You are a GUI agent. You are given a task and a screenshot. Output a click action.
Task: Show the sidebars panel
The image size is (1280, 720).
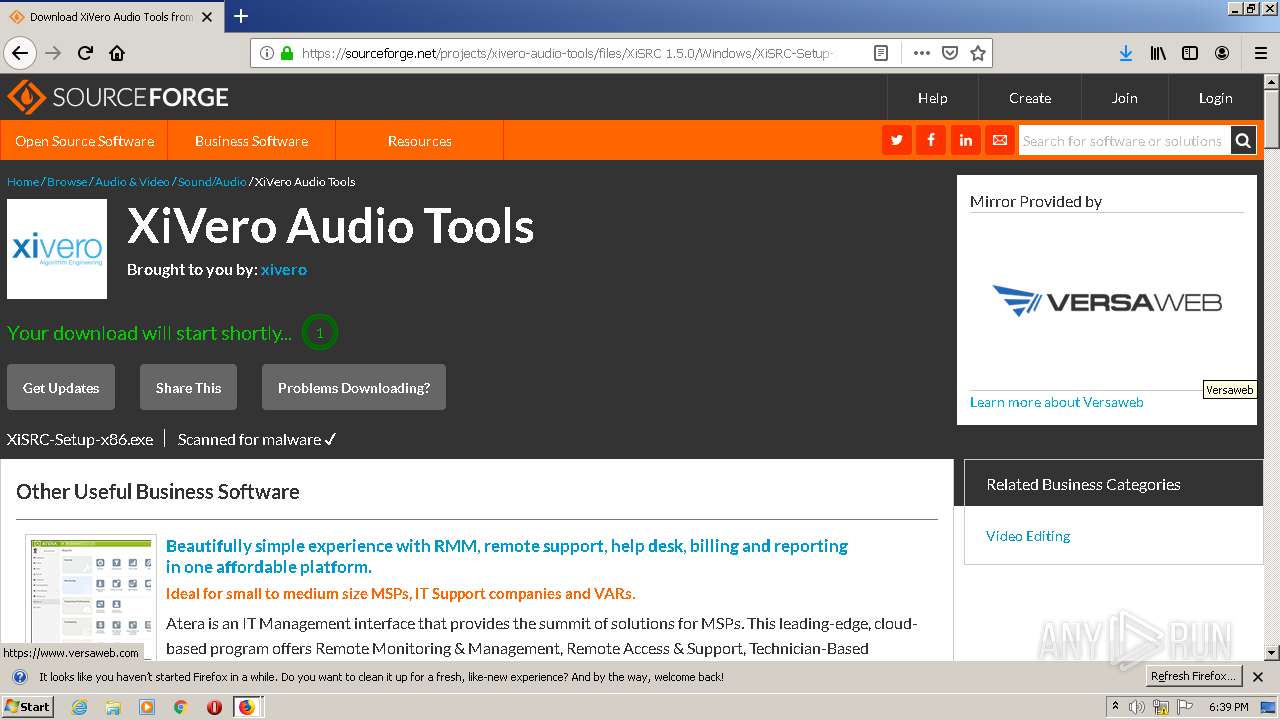pos(1190,53)
